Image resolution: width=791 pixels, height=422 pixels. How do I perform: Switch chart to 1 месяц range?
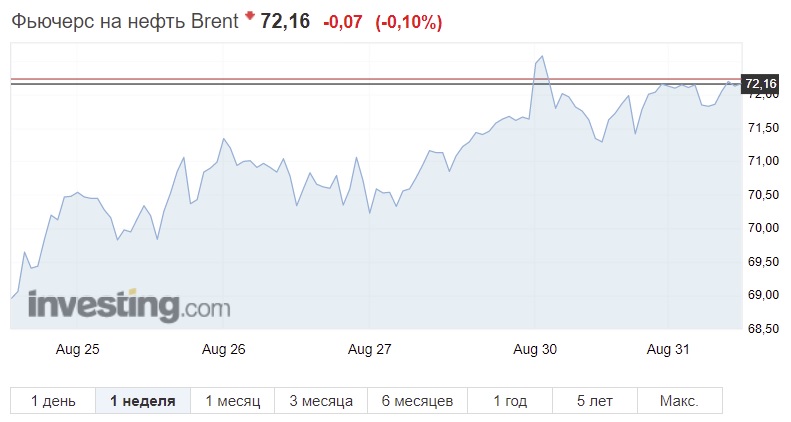click(x=233, y=401)
